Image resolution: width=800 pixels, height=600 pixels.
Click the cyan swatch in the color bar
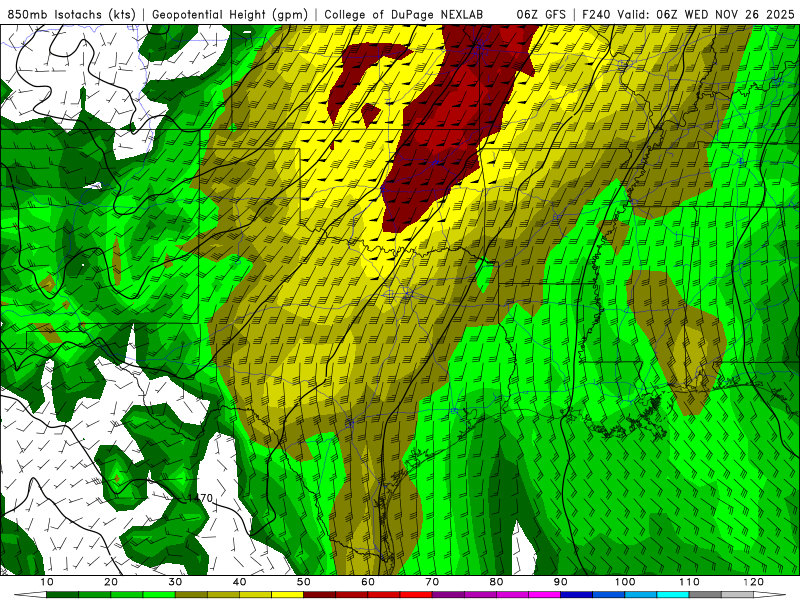click(x=673, y=595)
